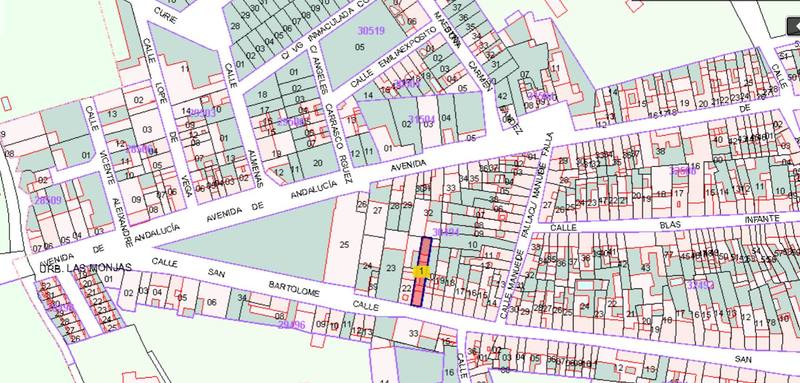Click the purple block number 30494

445,232
